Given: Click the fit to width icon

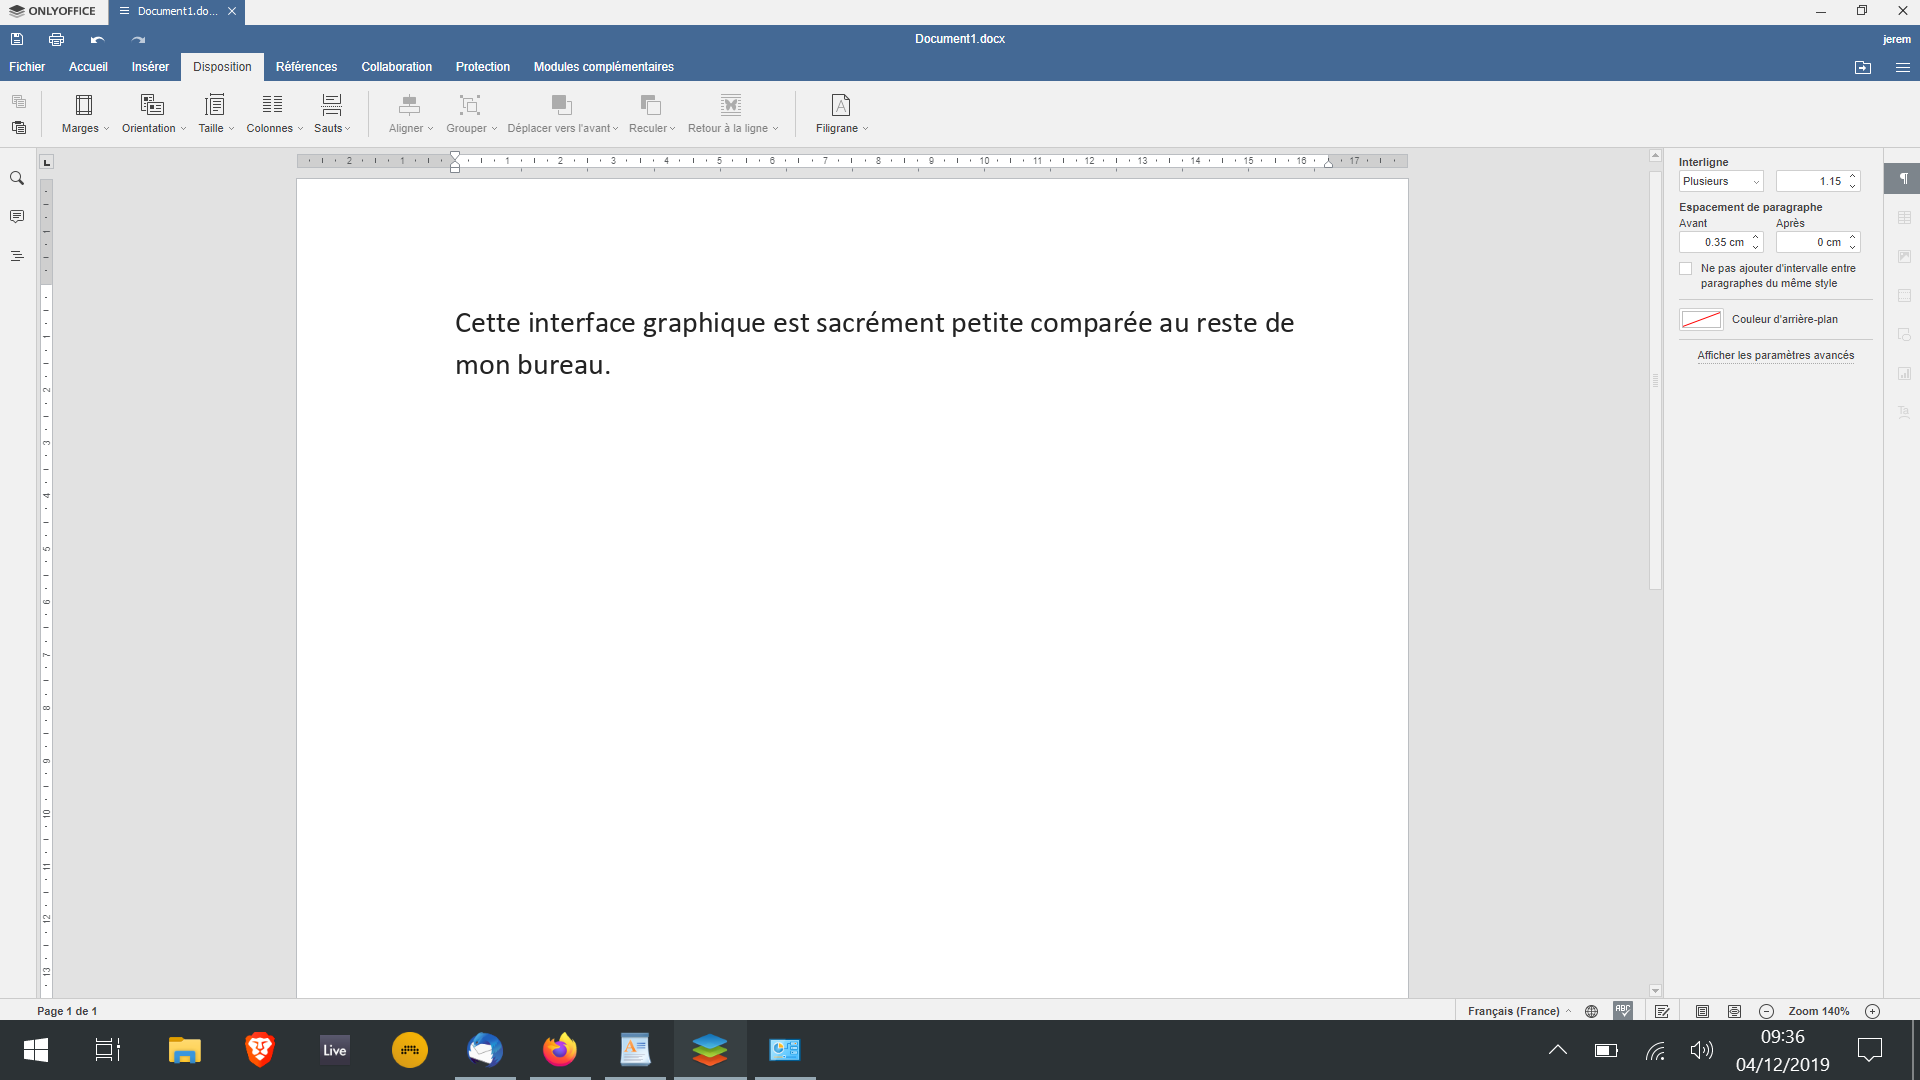Looking at the screenshot, I should [x=1734, y=1011].
